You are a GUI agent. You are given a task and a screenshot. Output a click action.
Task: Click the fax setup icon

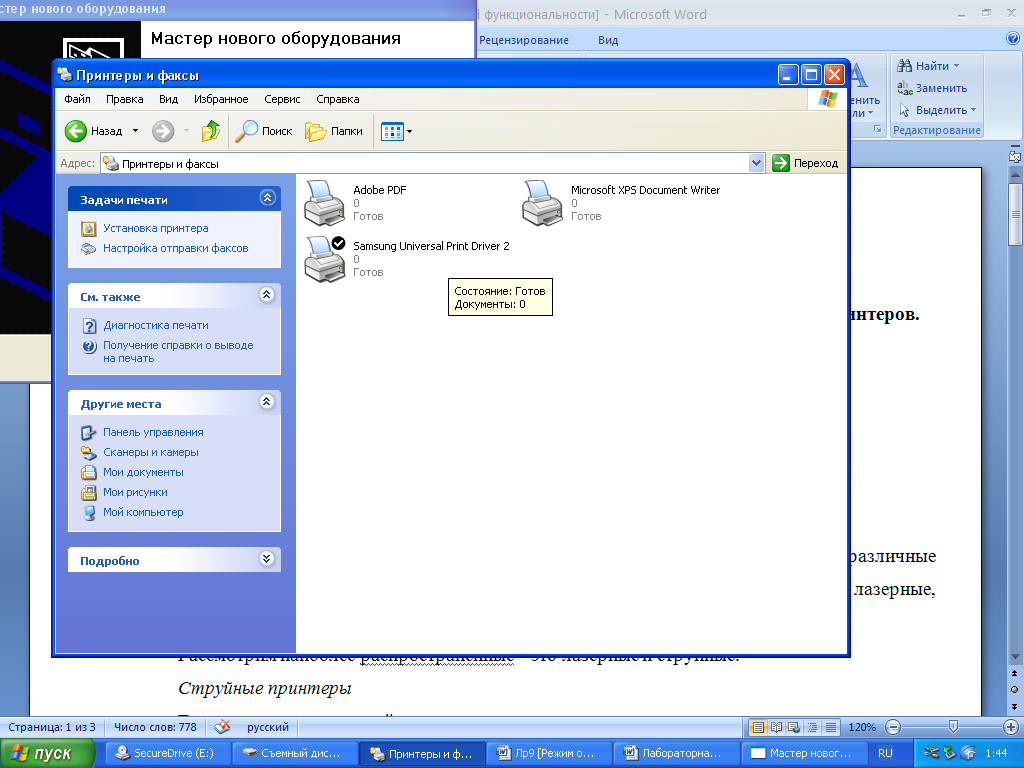tap(89, 248)
